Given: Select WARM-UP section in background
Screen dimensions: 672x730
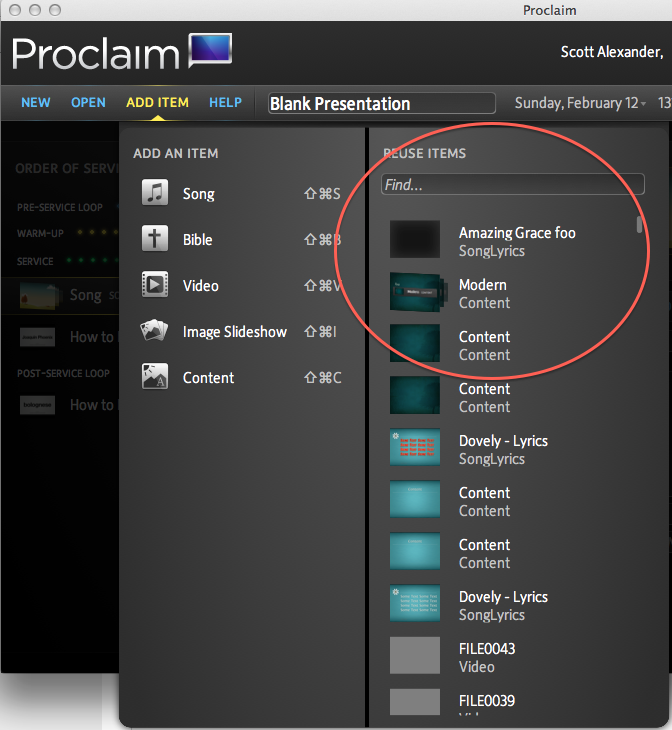Looking at the screenshot, I should [x=40, y=234].
